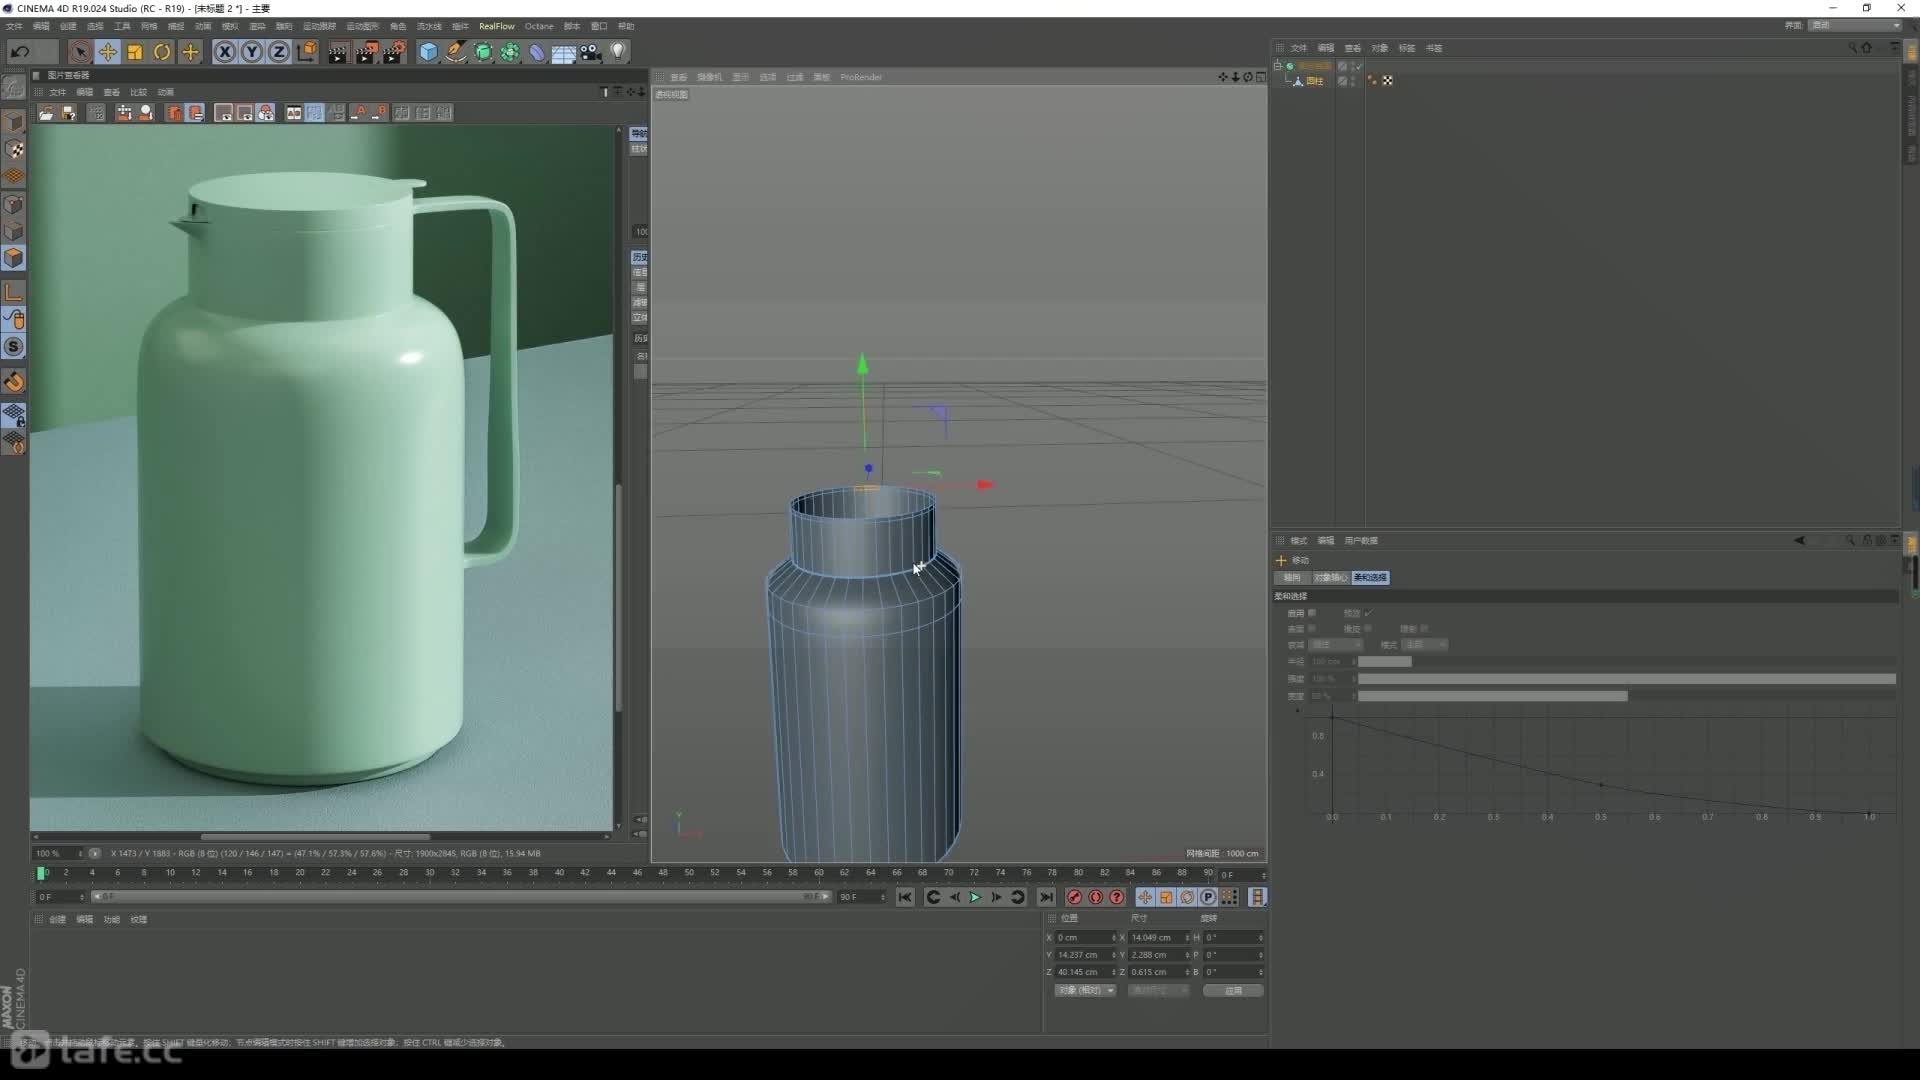The width and height of the screenshot is (1920, 1080).
Task: Click the X size field 14.049 cm
Action: 1159,938
